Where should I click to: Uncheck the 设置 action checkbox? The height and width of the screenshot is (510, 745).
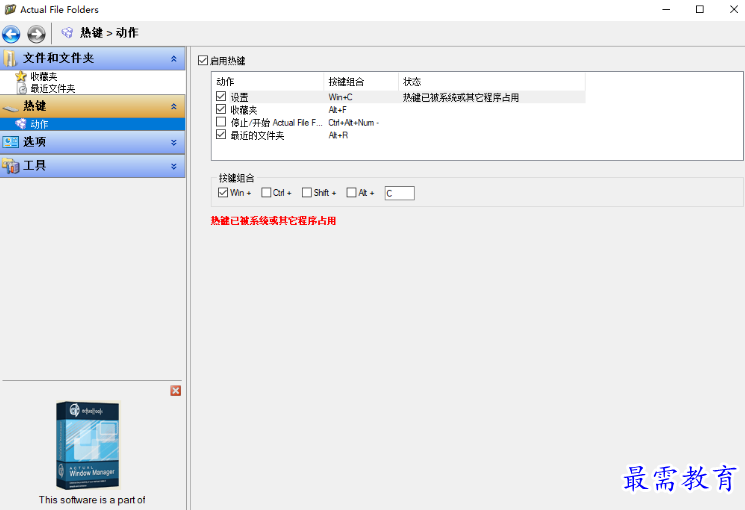point(221,96)
